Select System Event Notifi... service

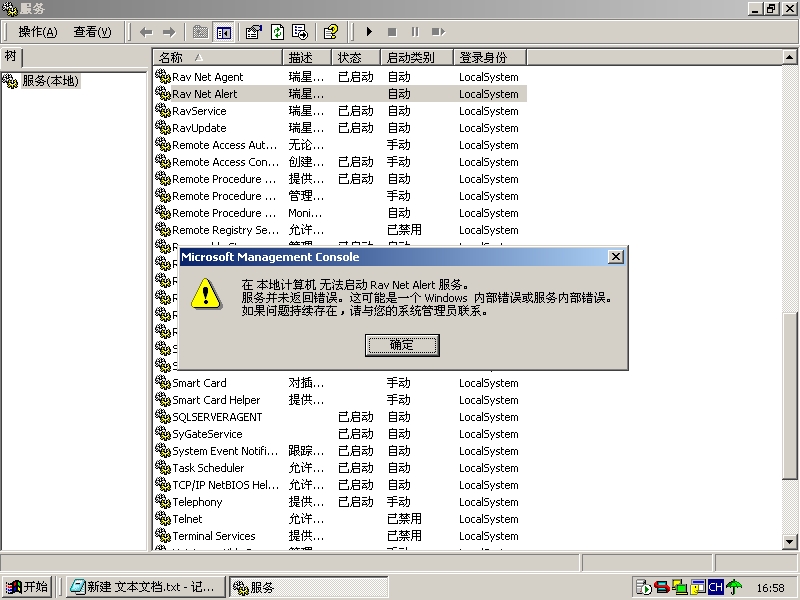[x=224, y=451]
